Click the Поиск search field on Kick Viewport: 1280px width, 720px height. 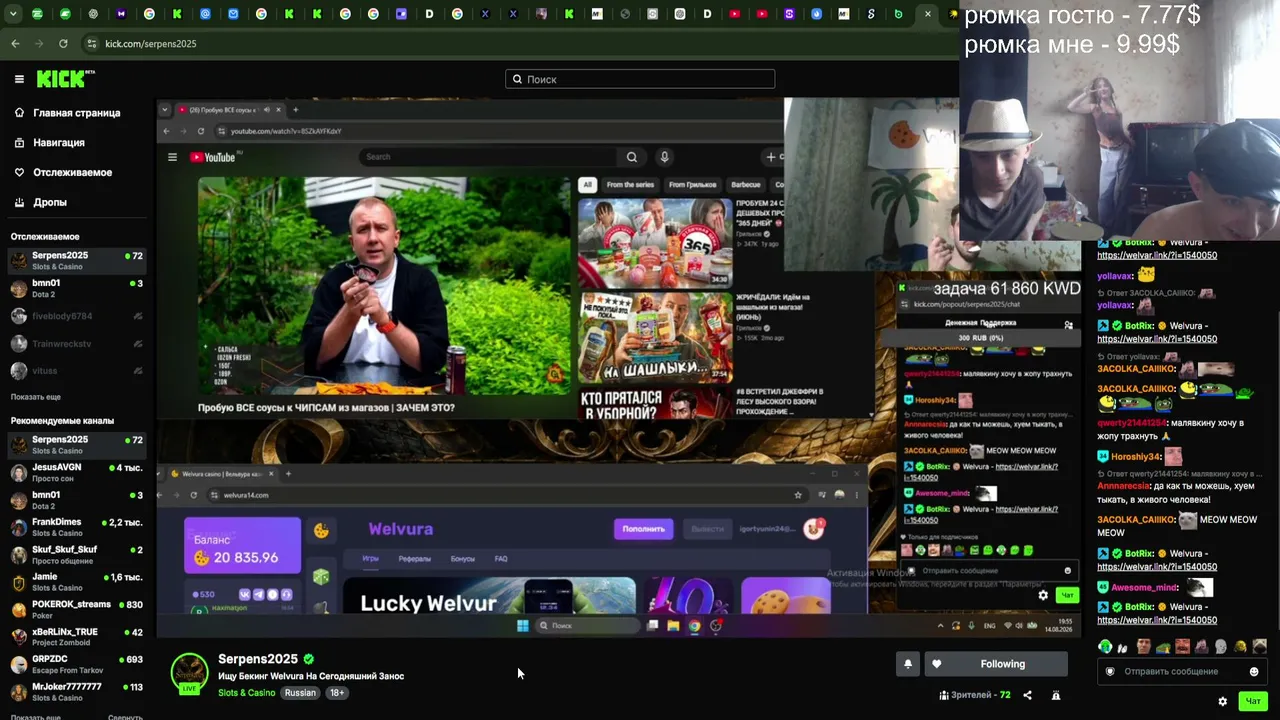point(640,79)
